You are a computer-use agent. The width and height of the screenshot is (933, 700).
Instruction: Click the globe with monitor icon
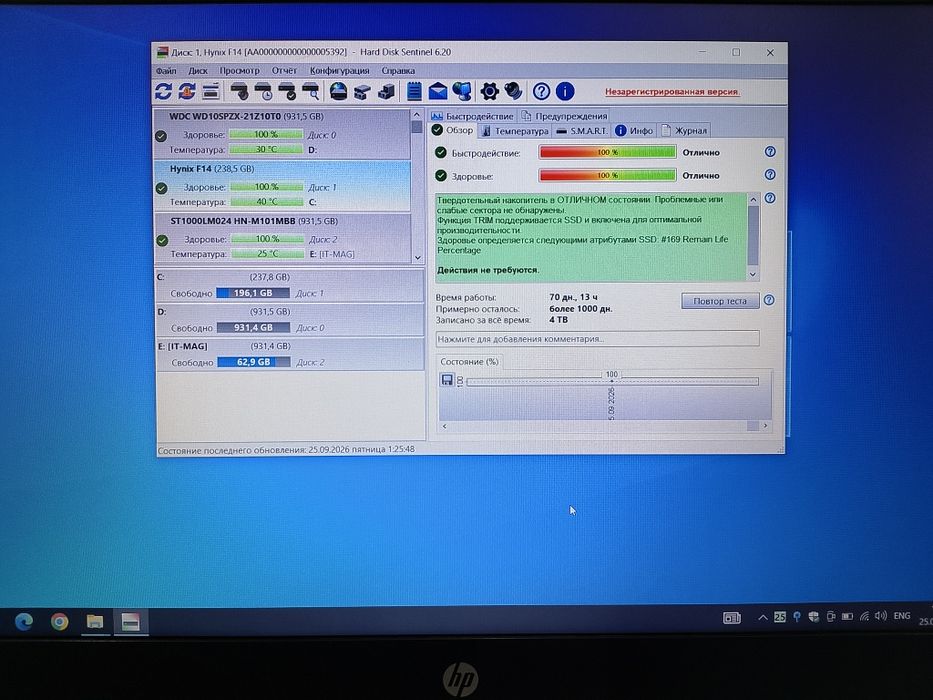(462, 91)
